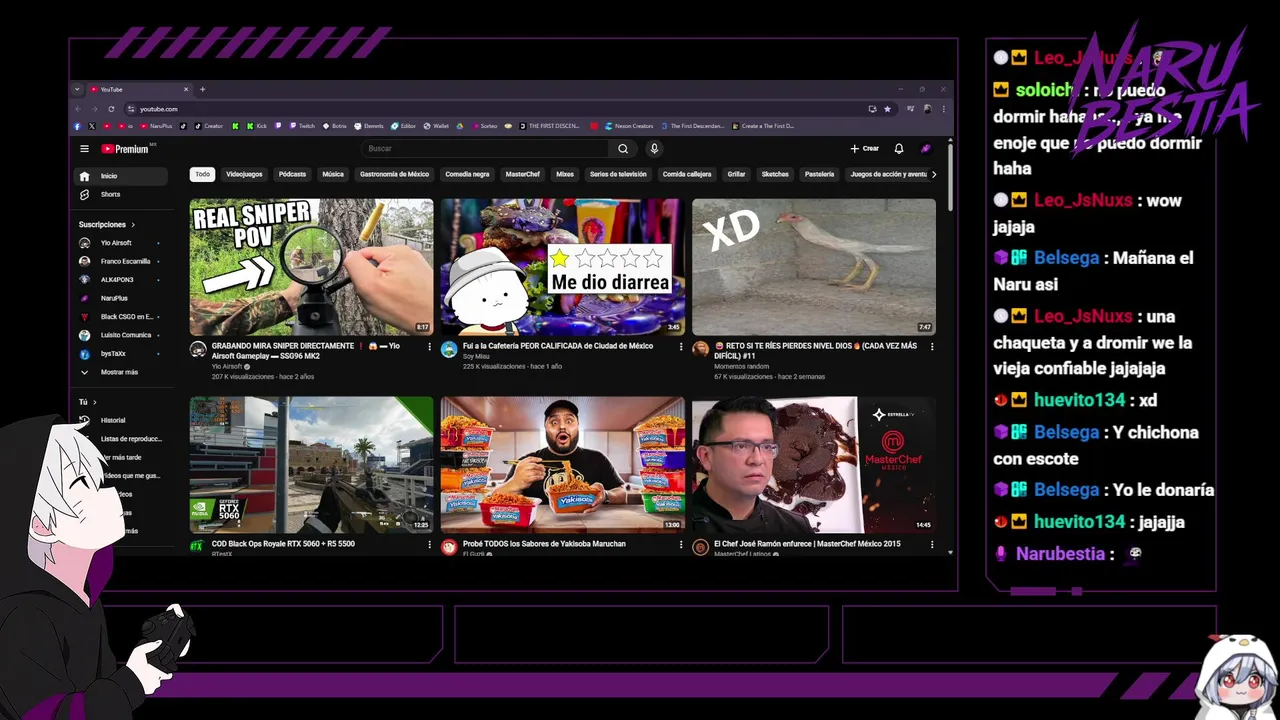Open Facebook bookmark icon
The image size is (1280, 720).
point(77,126)
